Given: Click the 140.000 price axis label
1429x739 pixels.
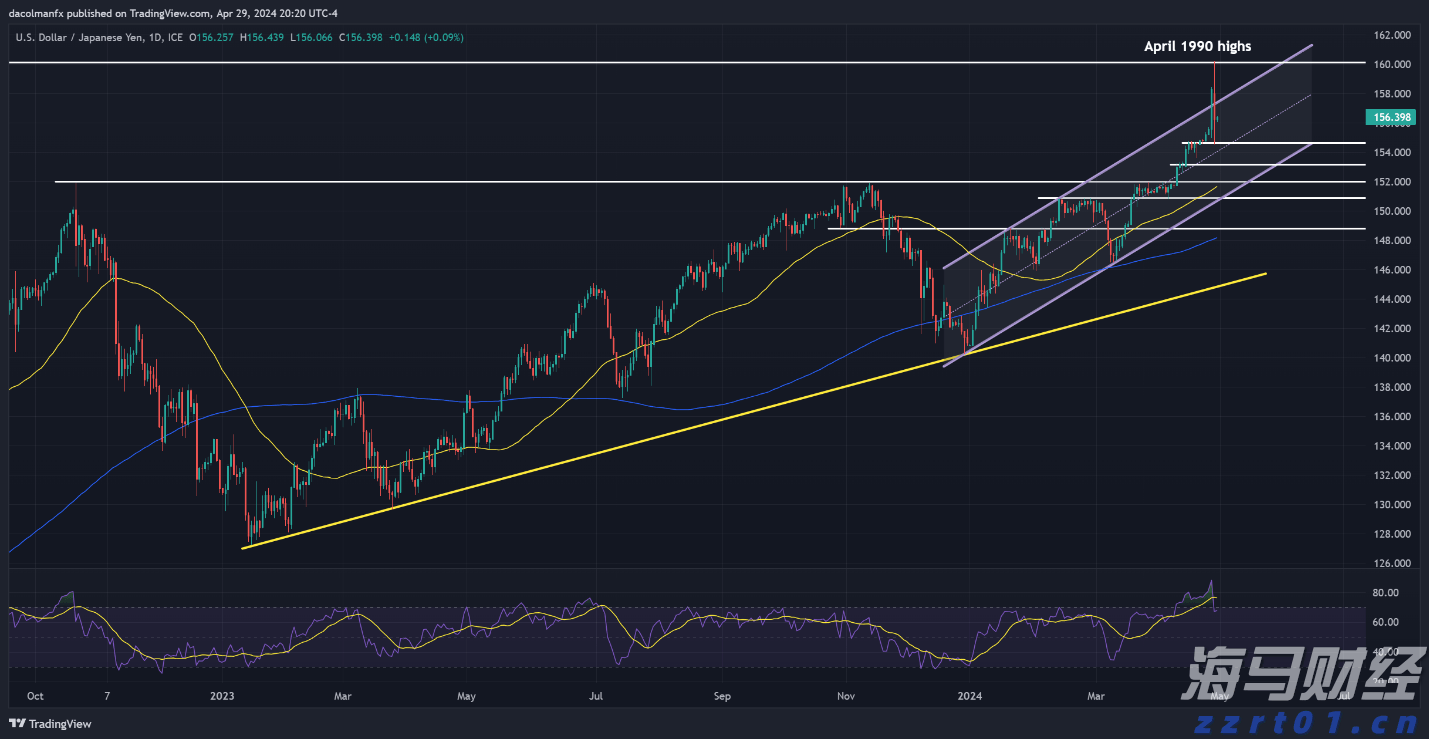Looking at the screenshot, I should (x=1393, y=358).
